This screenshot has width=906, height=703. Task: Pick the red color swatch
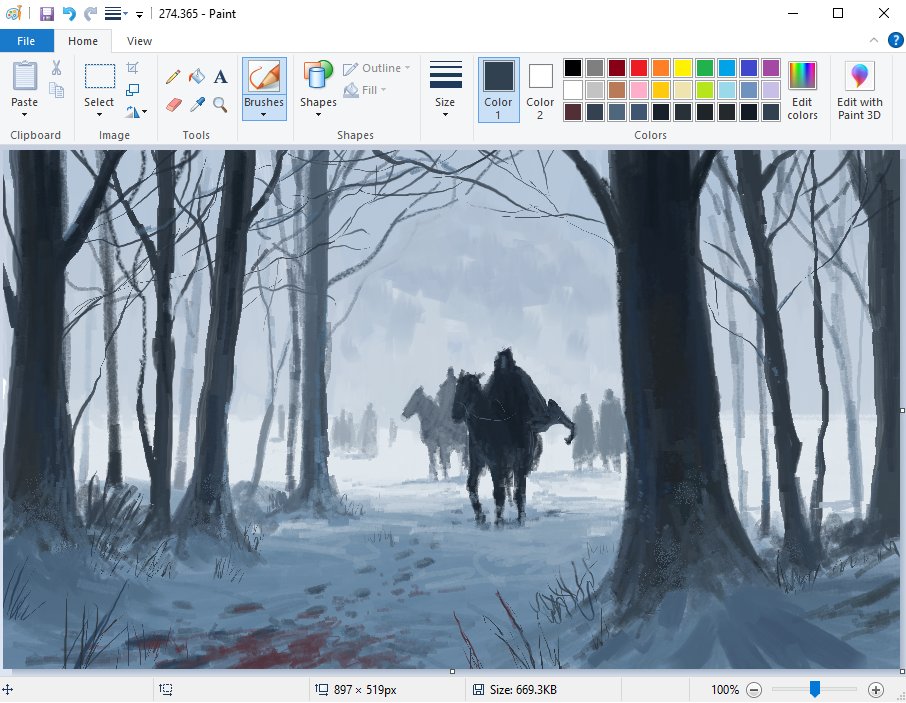[x=638, y=68]
